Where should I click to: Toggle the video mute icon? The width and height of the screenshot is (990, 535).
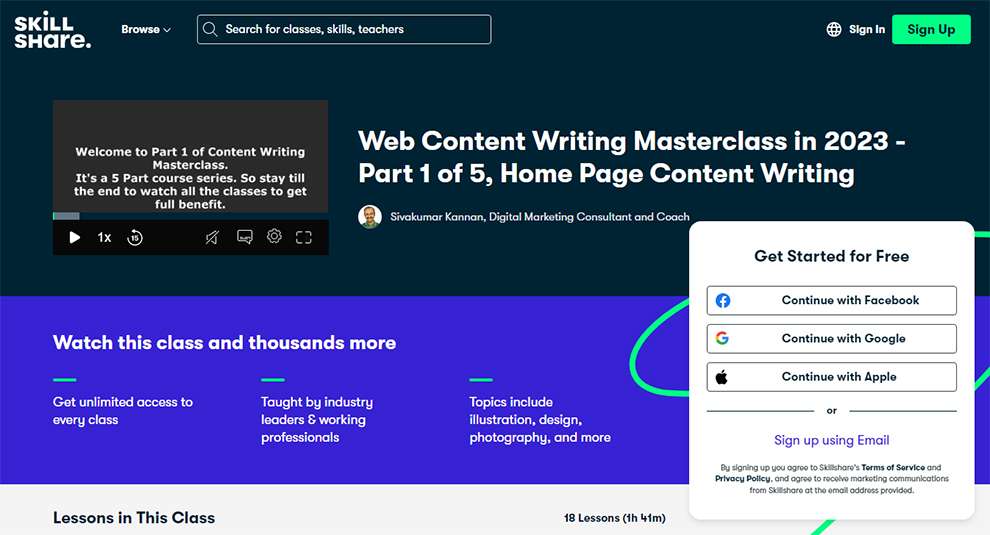[212, 237]
